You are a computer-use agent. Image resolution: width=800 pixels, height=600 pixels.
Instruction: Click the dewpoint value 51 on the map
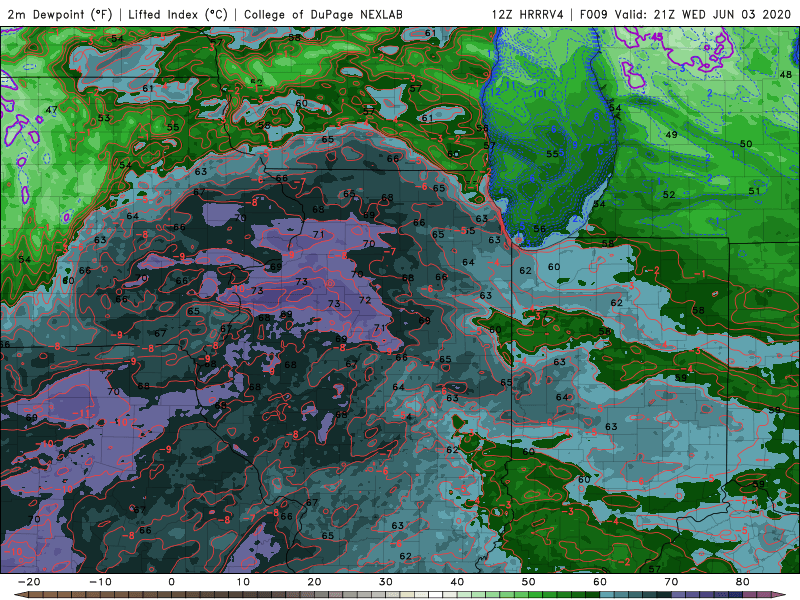point(754,191)
